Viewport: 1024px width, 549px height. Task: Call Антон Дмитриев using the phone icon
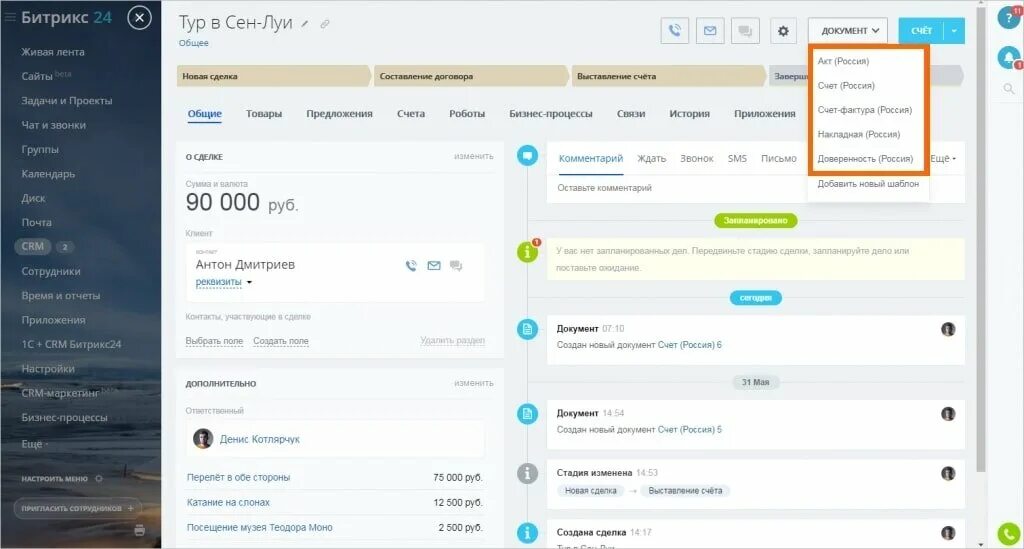(x=411, y=266)
